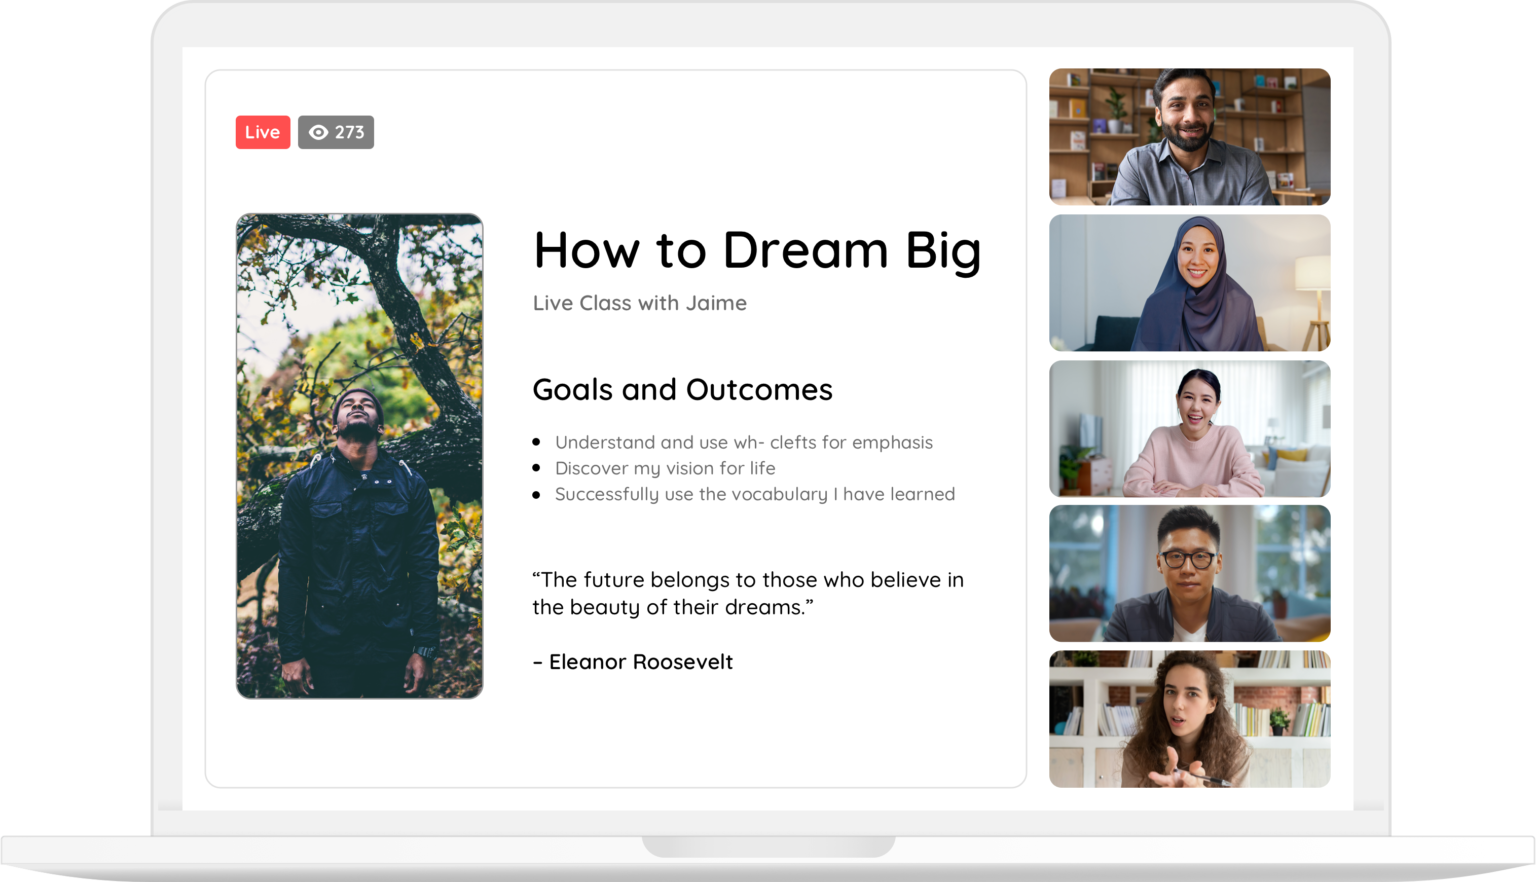Click the Live badge to view stream status
The width and height of the screenshot is (1536, 882).
click(x=262, y=131)
